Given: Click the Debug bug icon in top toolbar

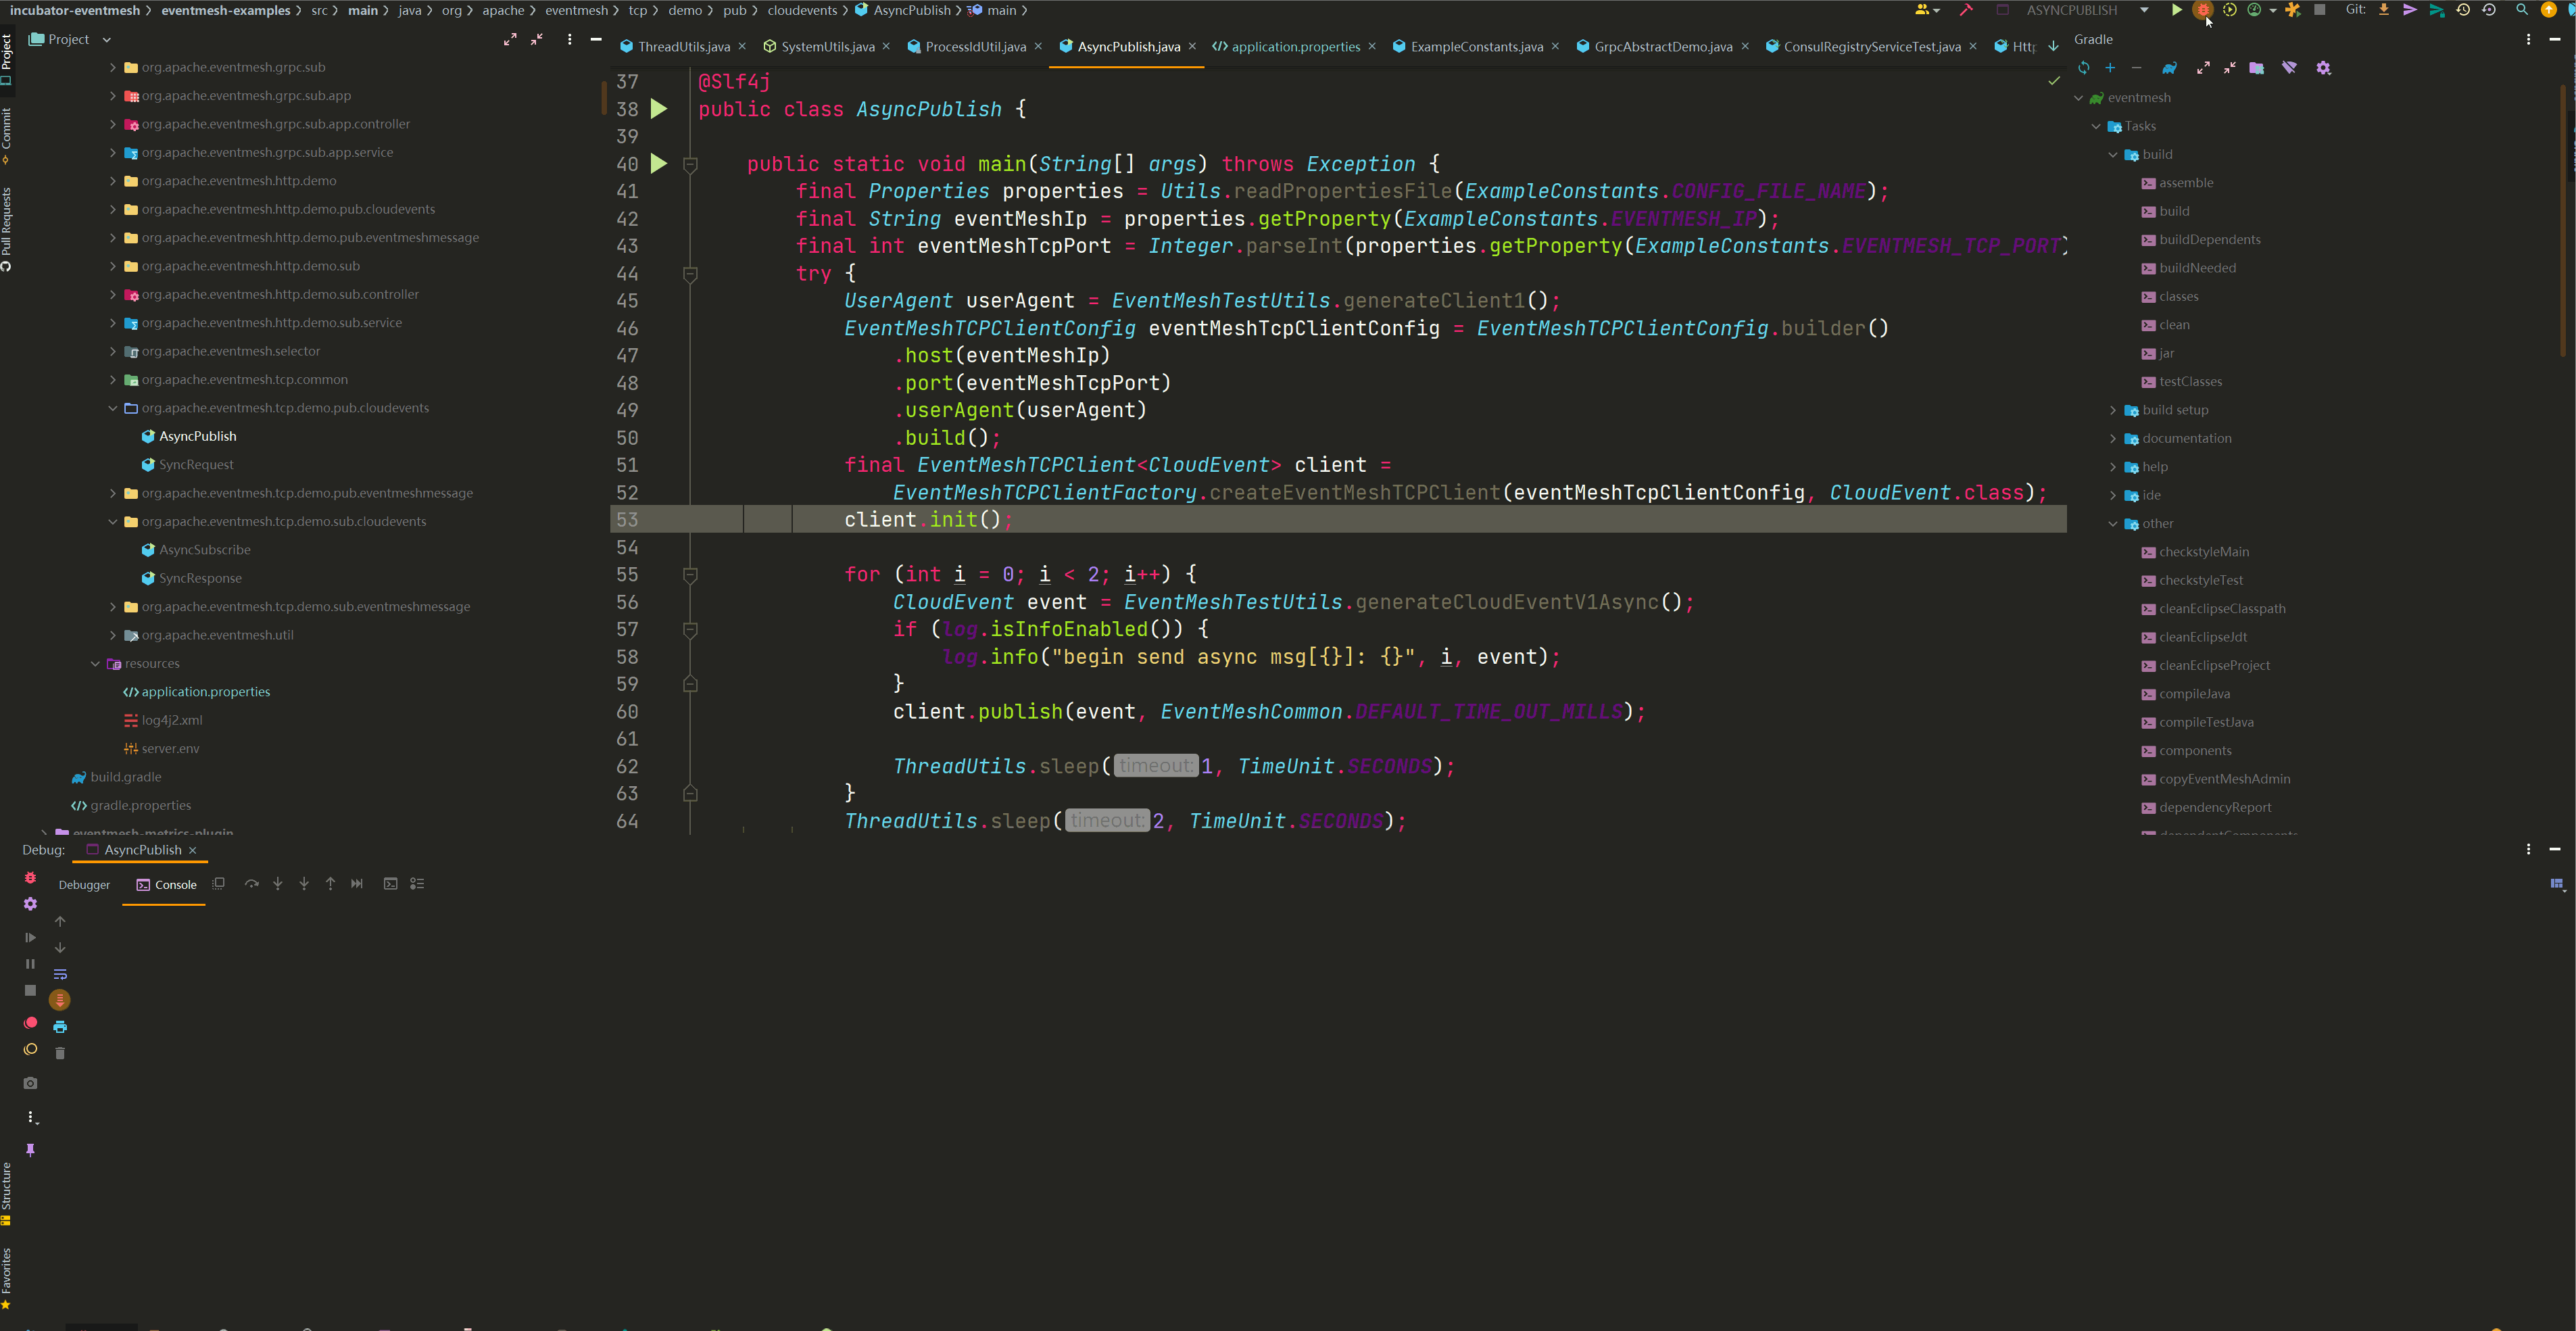Looking at the screenshot, I should (x=2203, y=10).
